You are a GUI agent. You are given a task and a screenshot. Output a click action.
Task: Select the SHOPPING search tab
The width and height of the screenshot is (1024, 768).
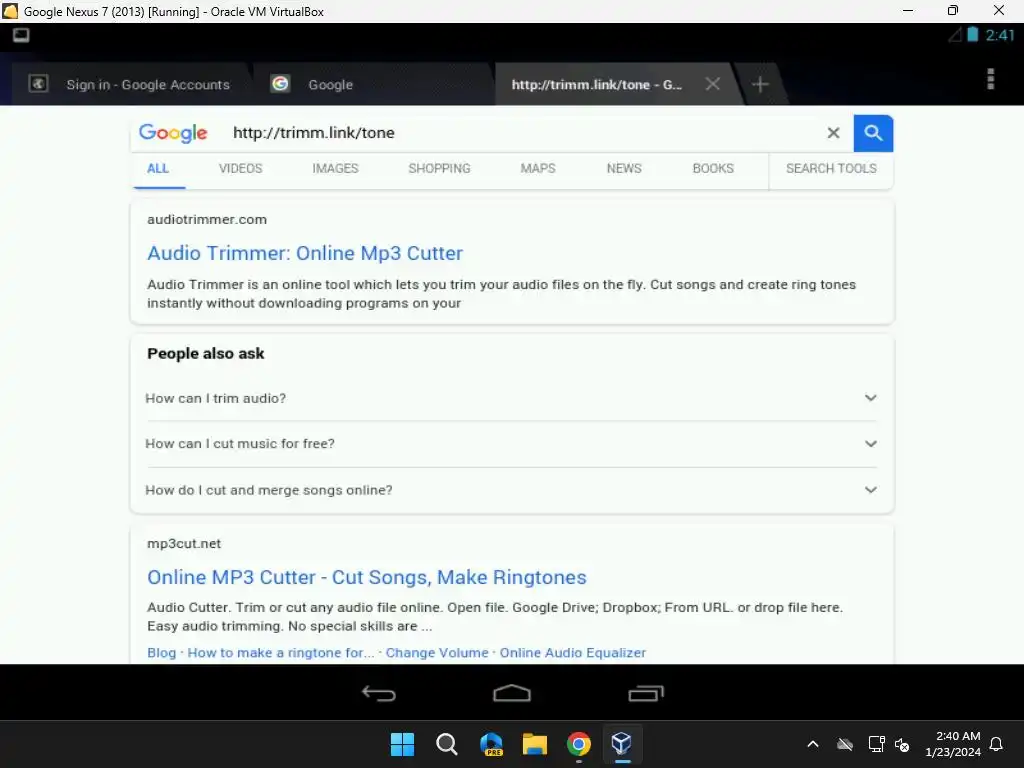440,168
